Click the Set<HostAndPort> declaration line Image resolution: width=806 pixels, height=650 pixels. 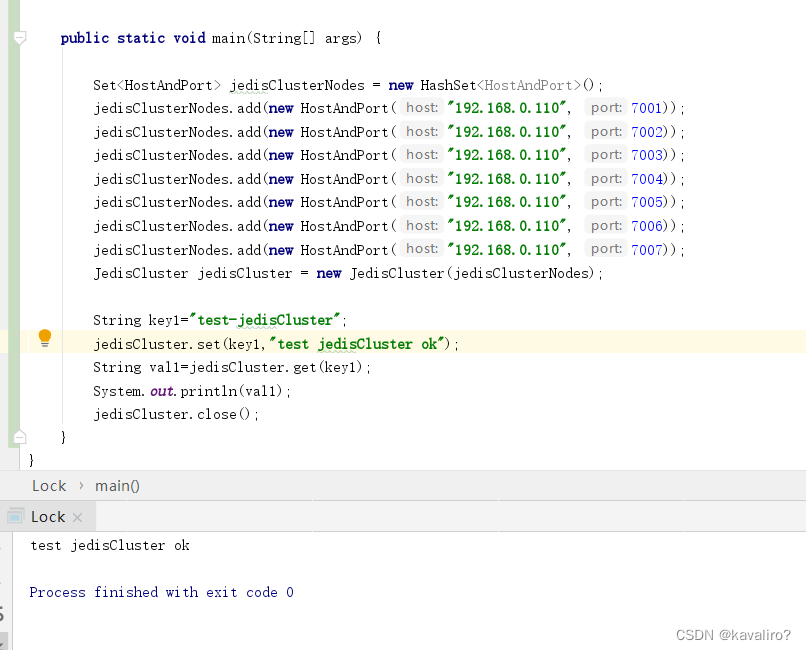(x=347, y=85)
